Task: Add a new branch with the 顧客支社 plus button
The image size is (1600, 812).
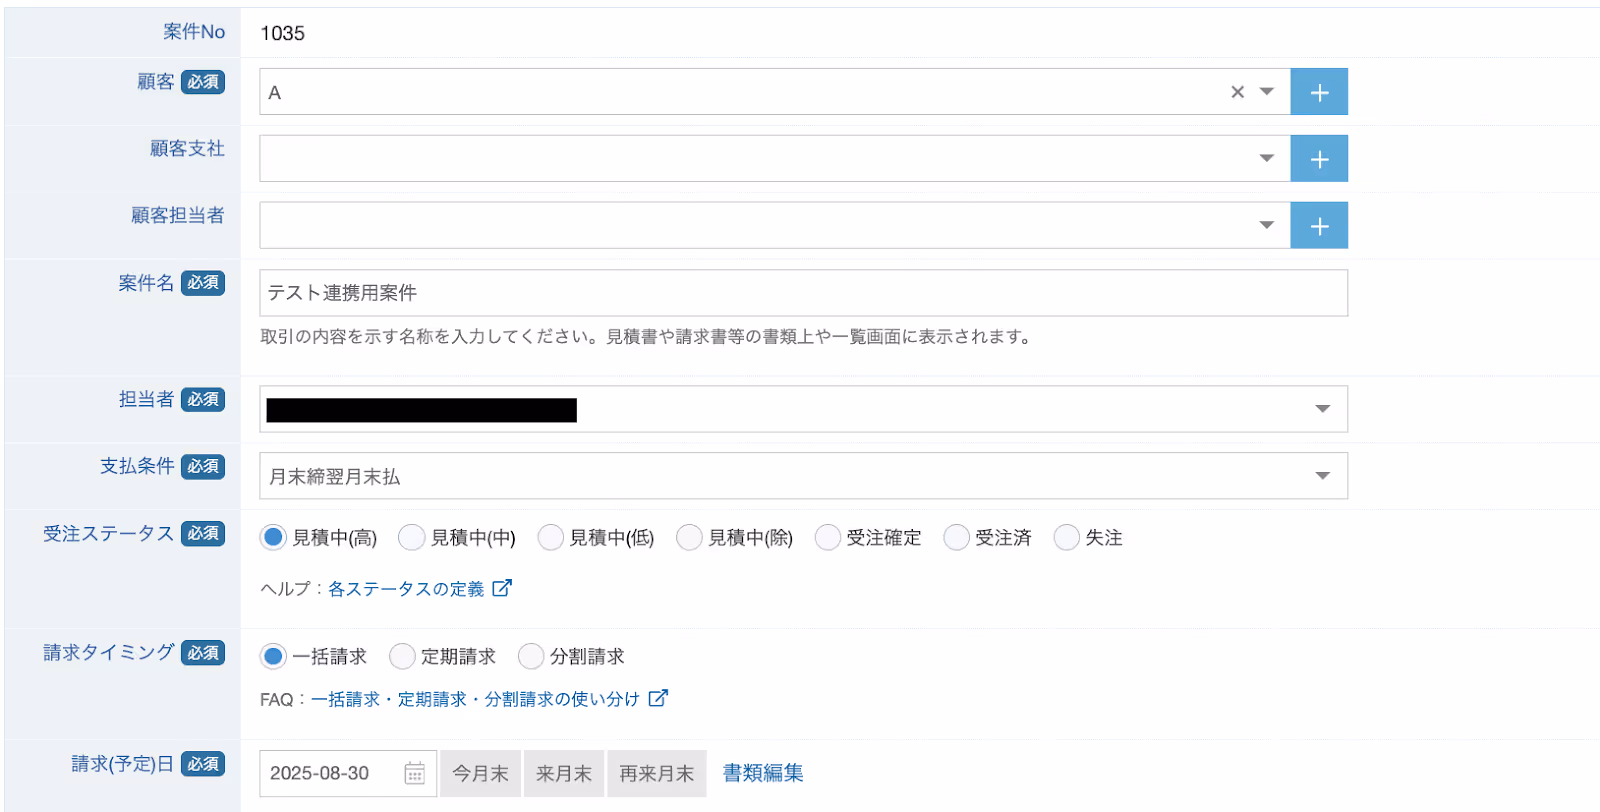Action: [x=1319, y=159]
